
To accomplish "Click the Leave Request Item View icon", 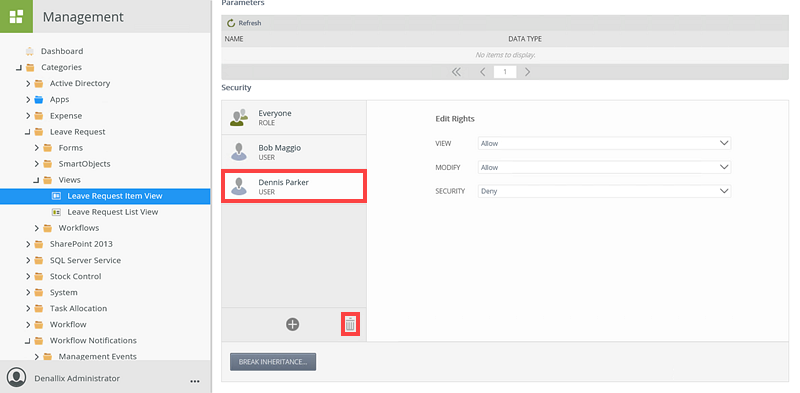I will [57, 196].
